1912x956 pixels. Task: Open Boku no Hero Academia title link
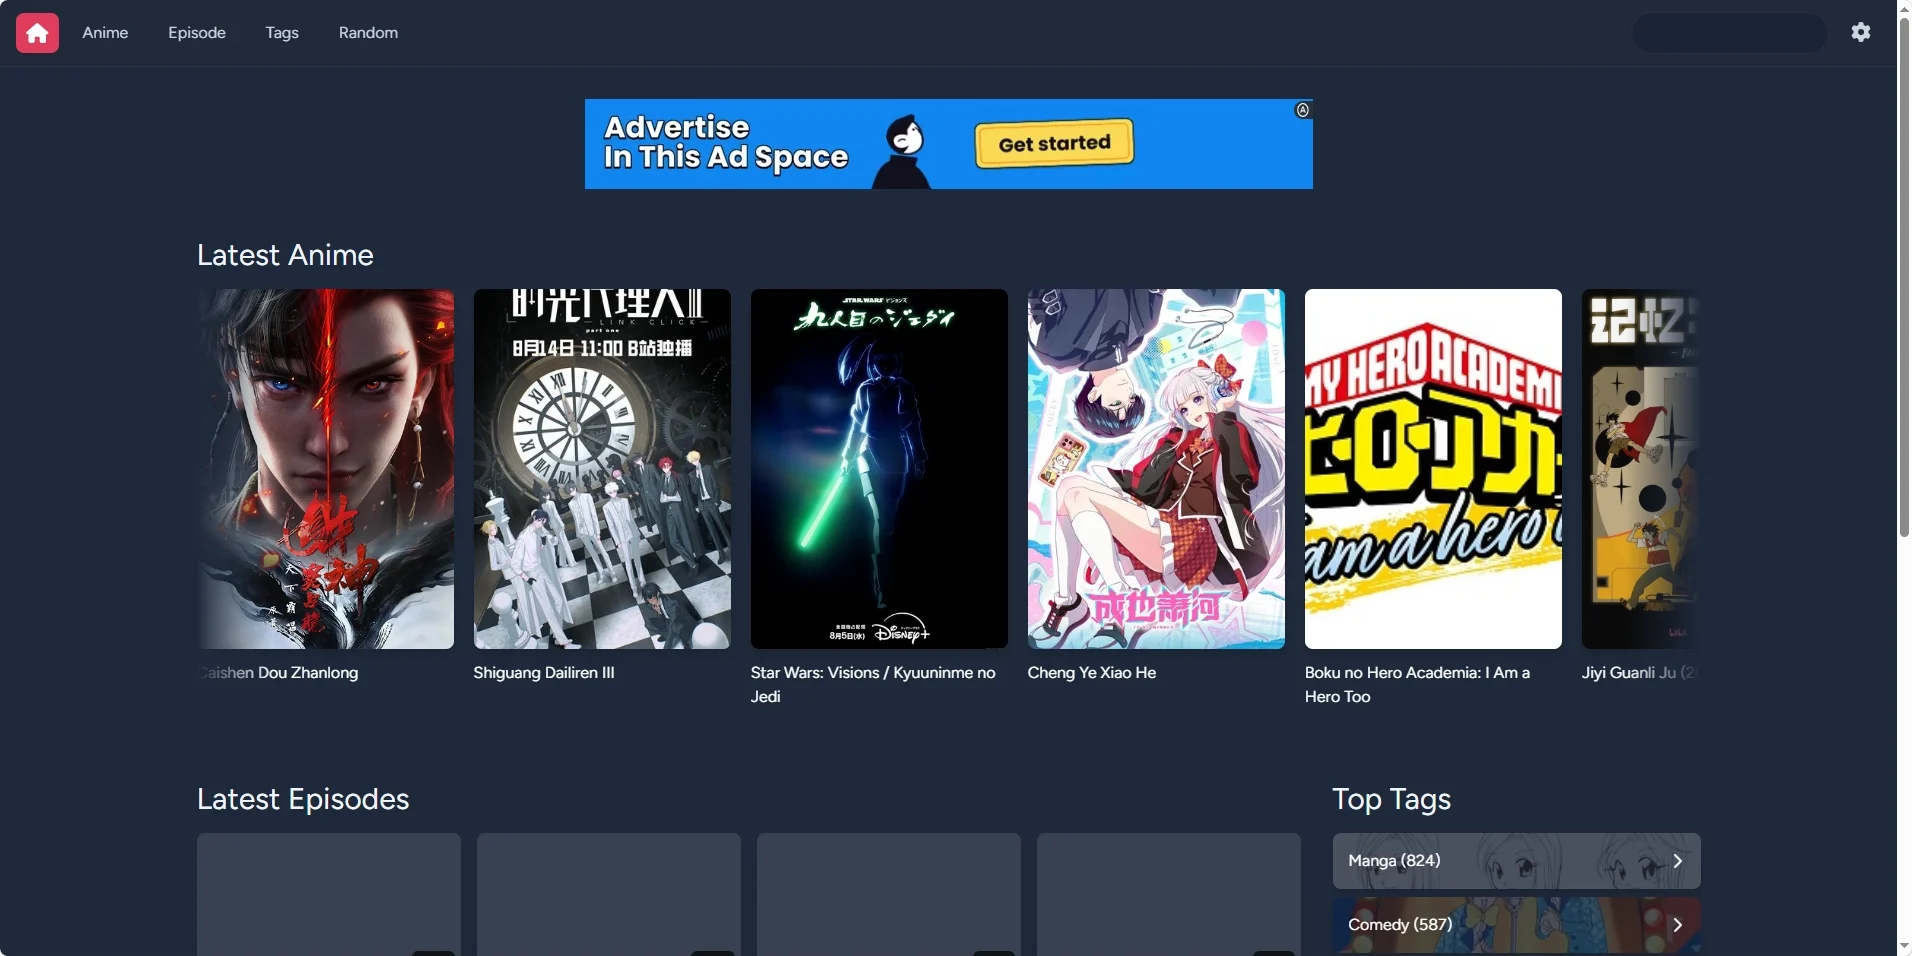coord(1417,685)
